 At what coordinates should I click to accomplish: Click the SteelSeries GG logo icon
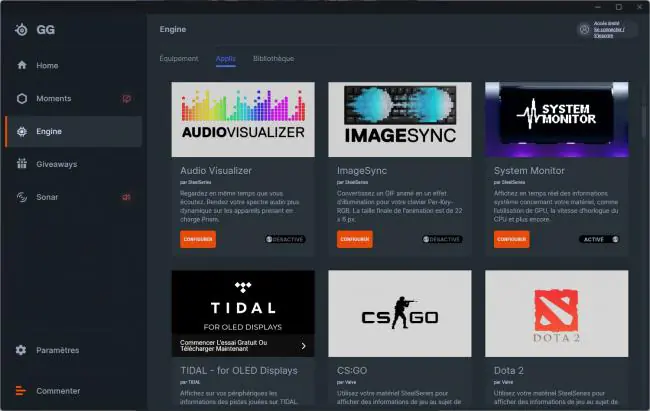tap(21, 30)
